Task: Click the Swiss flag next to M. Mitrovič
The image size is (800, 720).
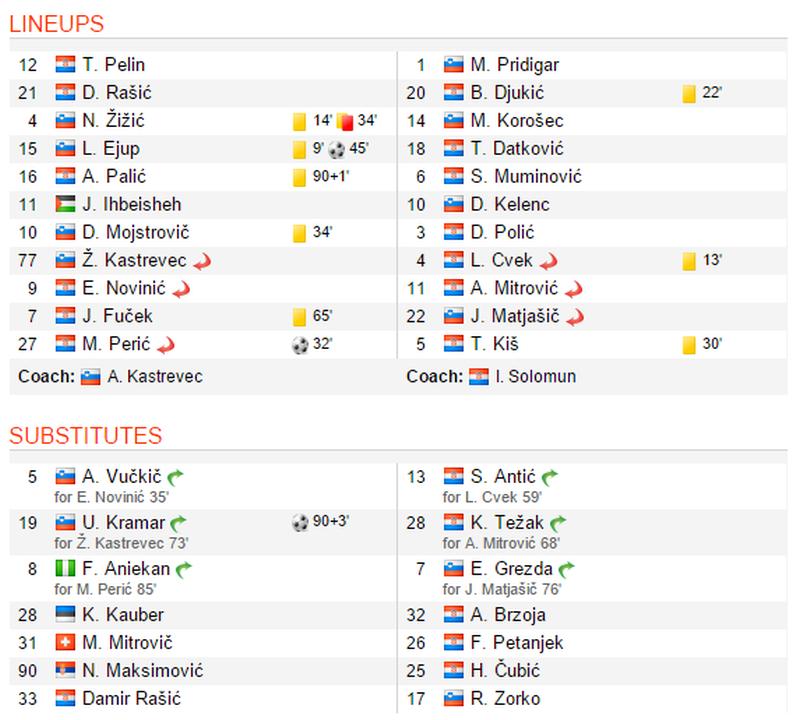Action: [x=65, y=643]
